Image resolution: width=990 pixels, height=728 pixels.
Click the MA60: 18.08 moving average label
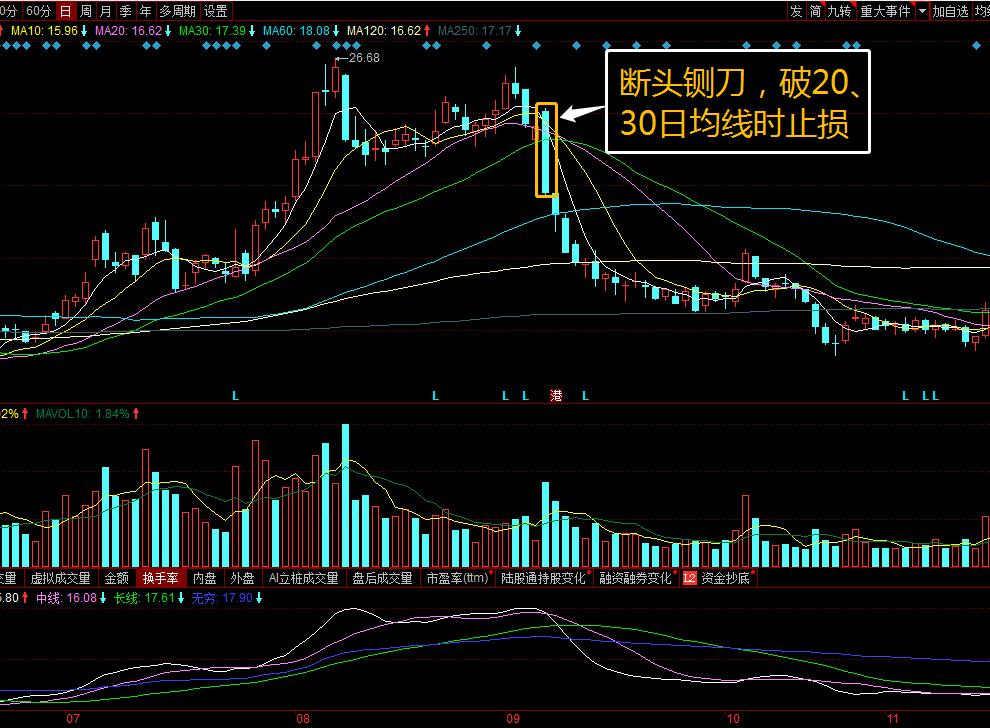click(296, 30)
